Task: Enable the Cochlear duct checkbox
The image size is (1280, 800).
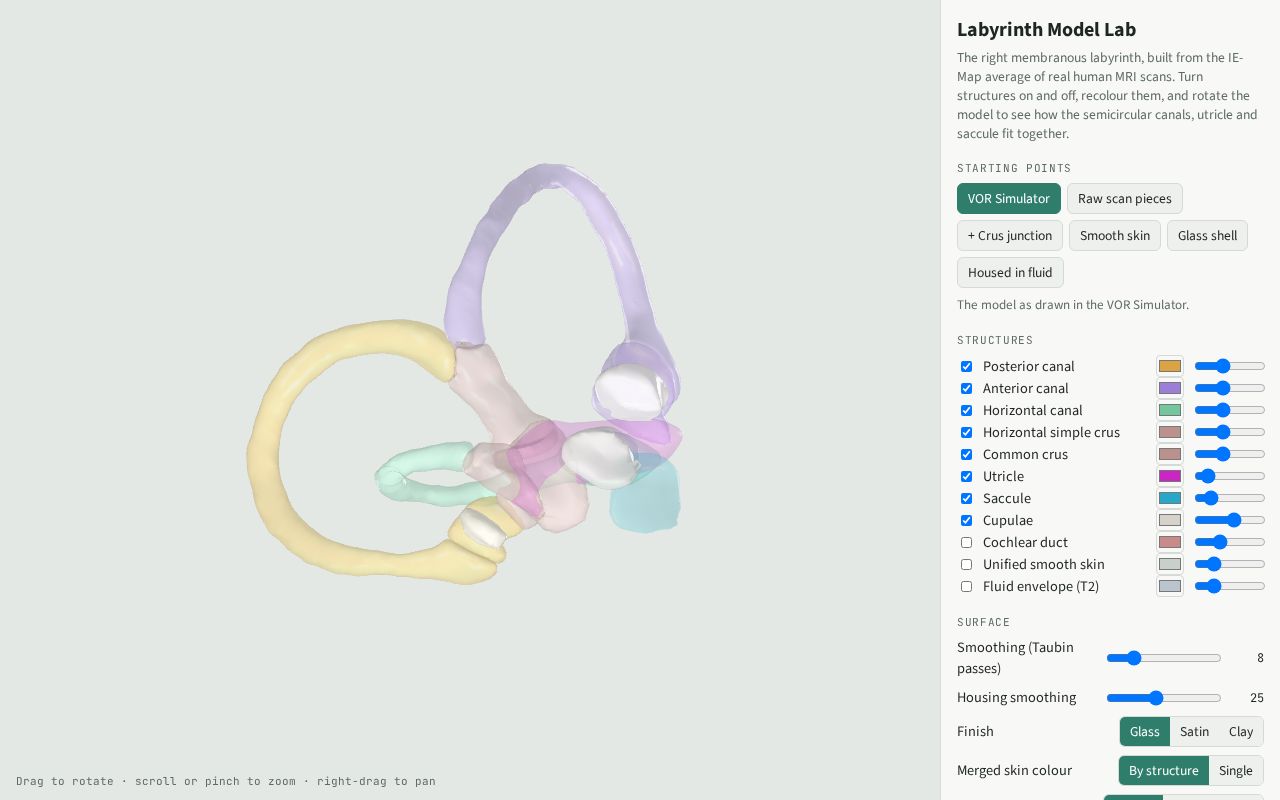Action: (966, 542)
